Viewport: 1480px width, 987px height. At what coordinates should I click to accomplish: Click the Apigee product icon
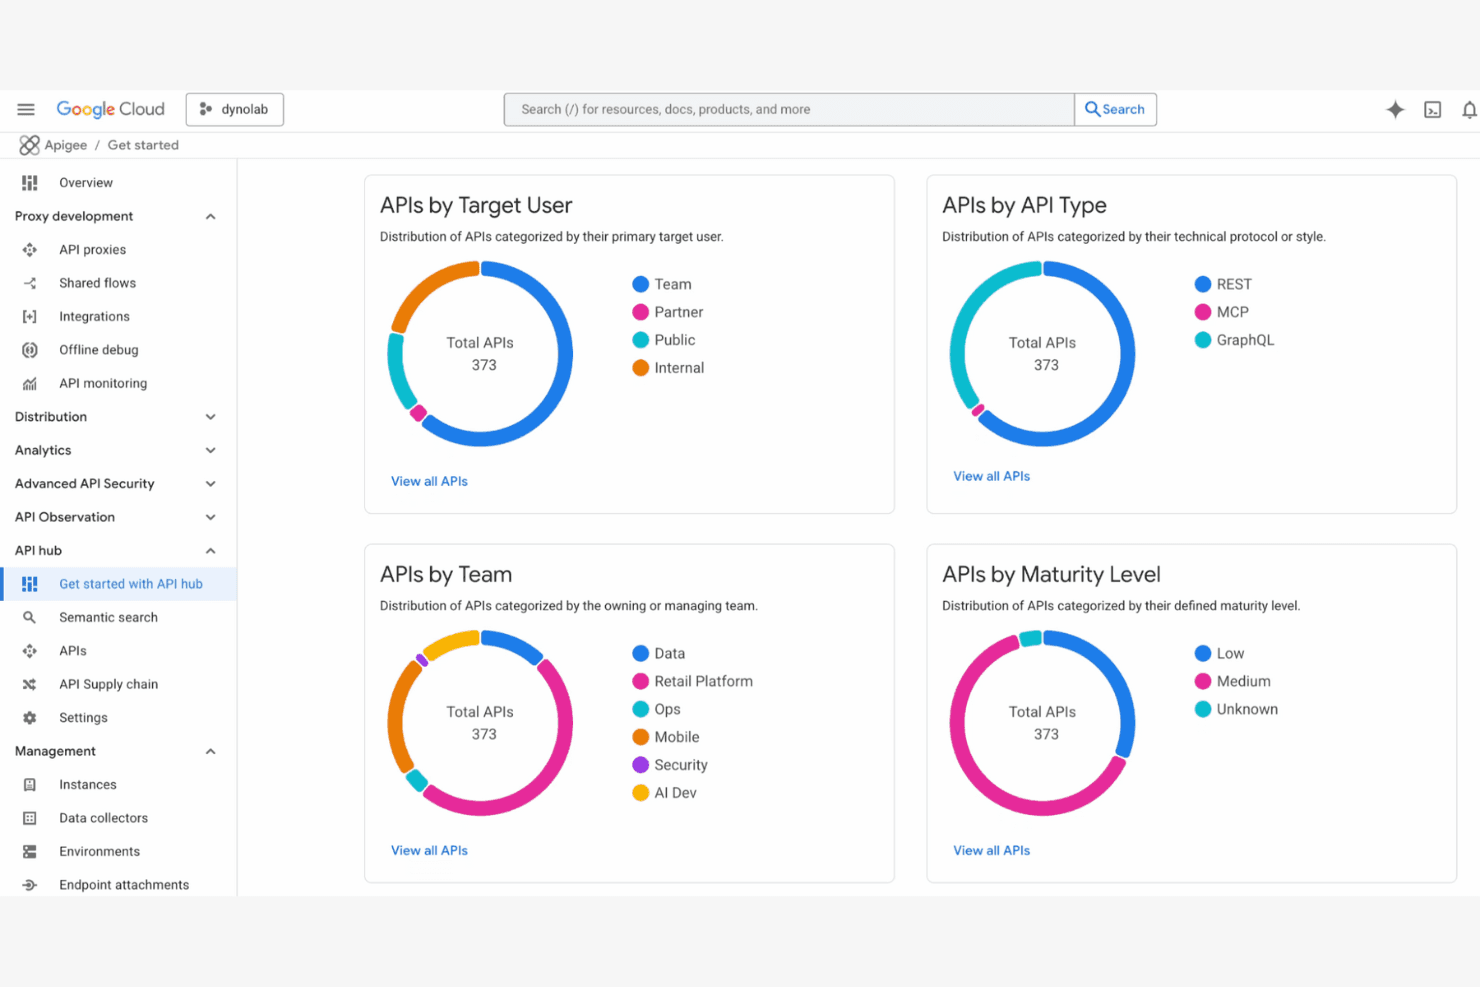click(x=30, y=145)
